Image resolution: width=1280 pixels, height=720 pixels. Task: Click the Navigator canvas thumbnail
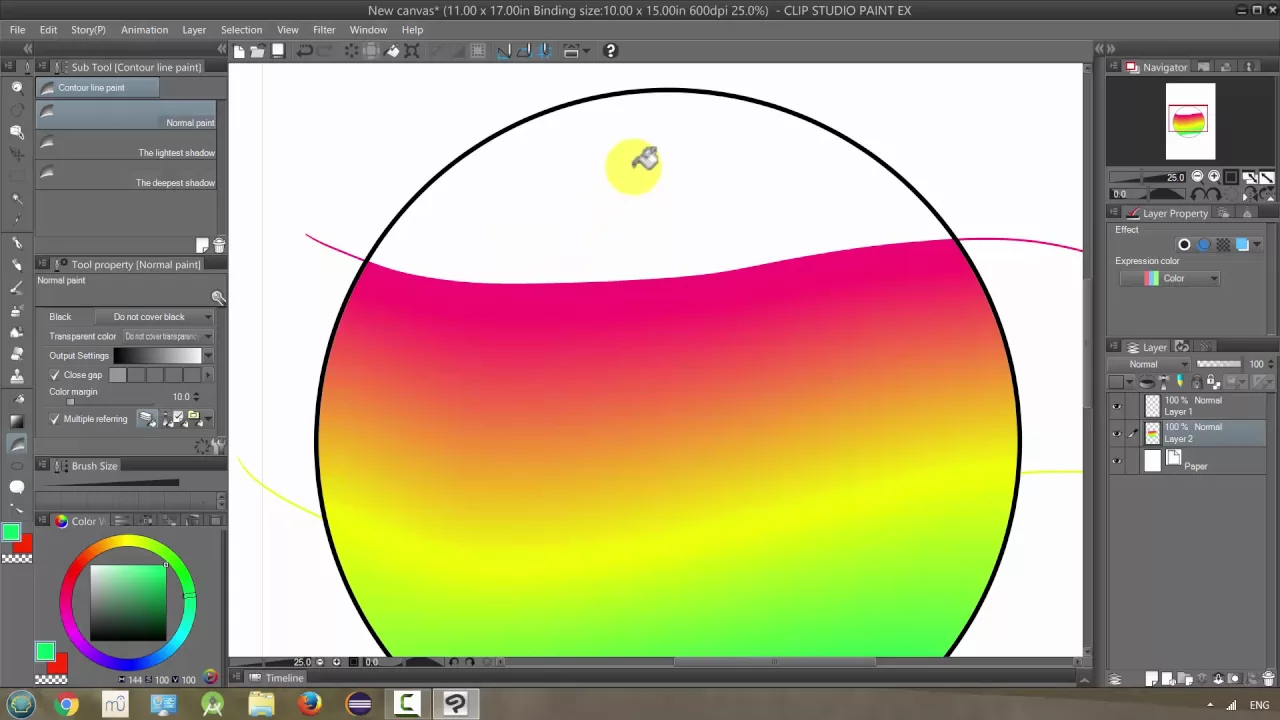click(x=1190, y=121)
